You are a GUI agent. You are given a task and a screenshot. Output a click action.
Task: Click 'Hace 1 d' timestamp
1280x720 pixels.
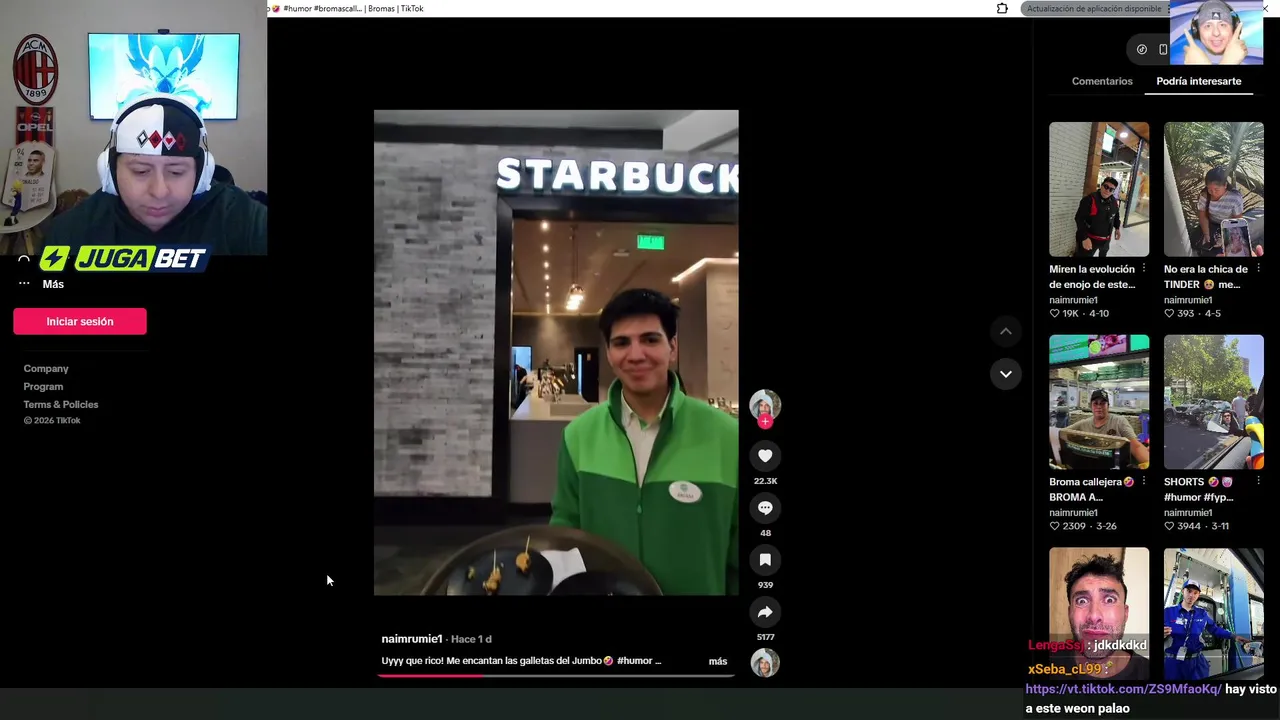coord(471,639)
